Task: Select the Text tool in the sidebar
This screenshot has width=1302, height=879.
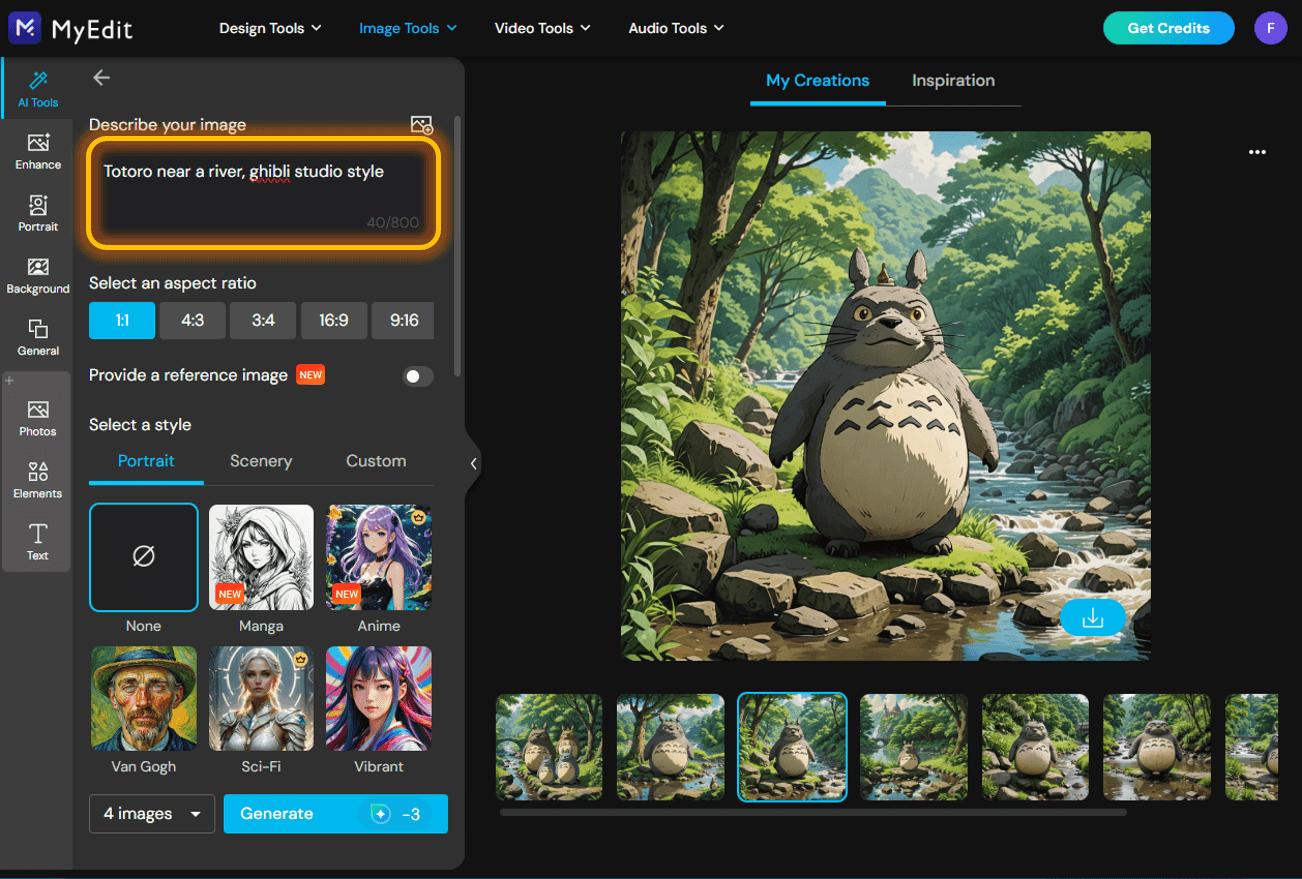Action: (37, 542)
